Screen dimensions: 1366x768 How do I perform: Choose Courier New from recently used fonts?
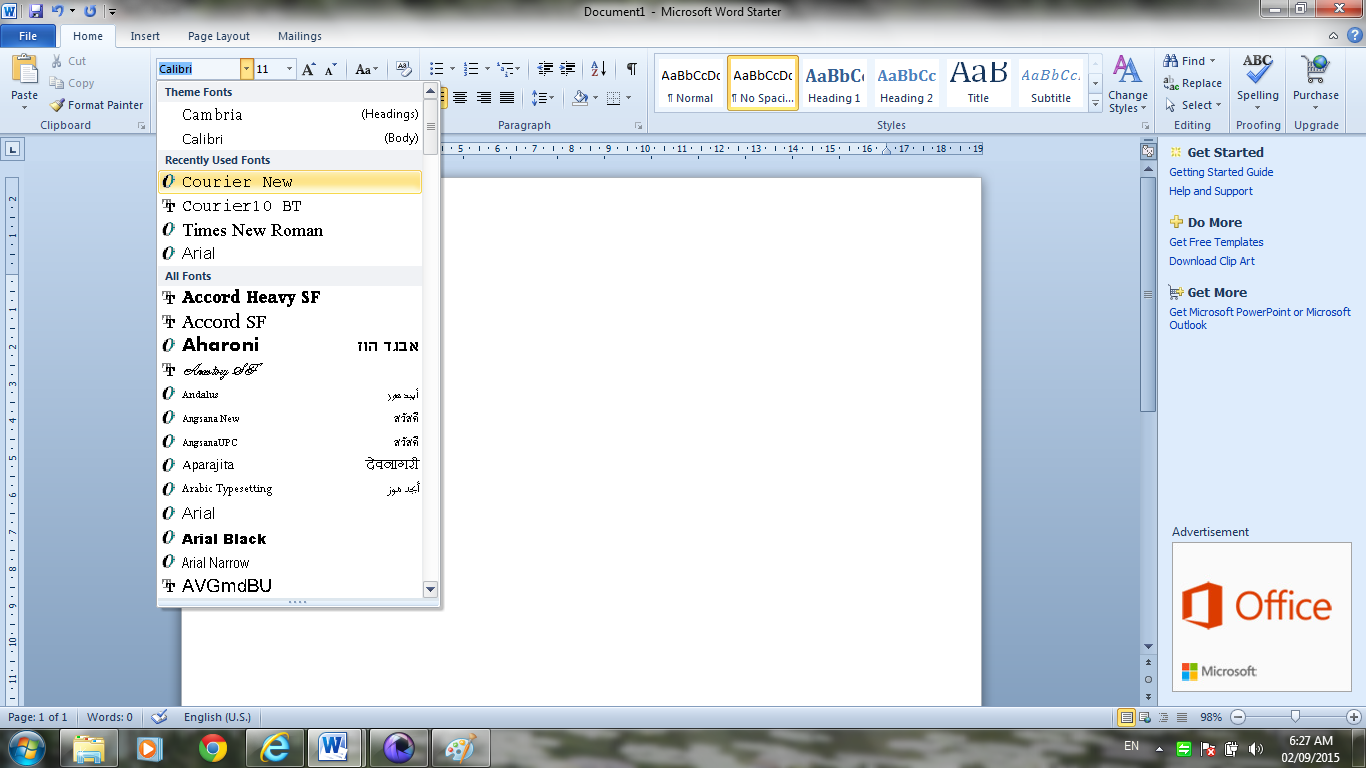pyautogui.click(x=290, y=182)
